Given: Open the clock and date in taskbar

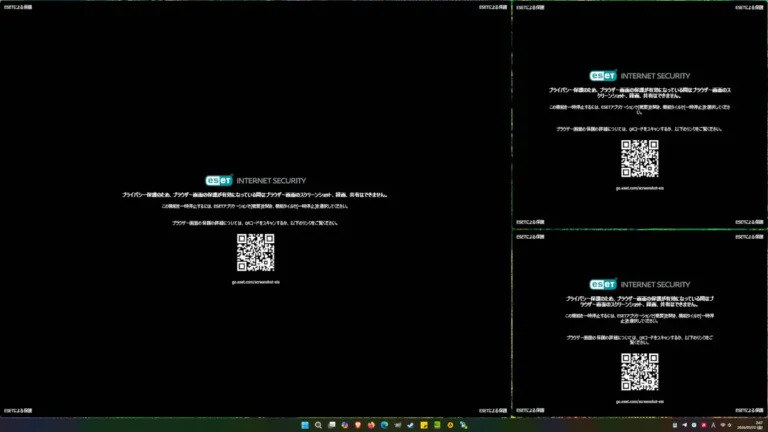Looking at the screenshot, I should tap(749, 425).
